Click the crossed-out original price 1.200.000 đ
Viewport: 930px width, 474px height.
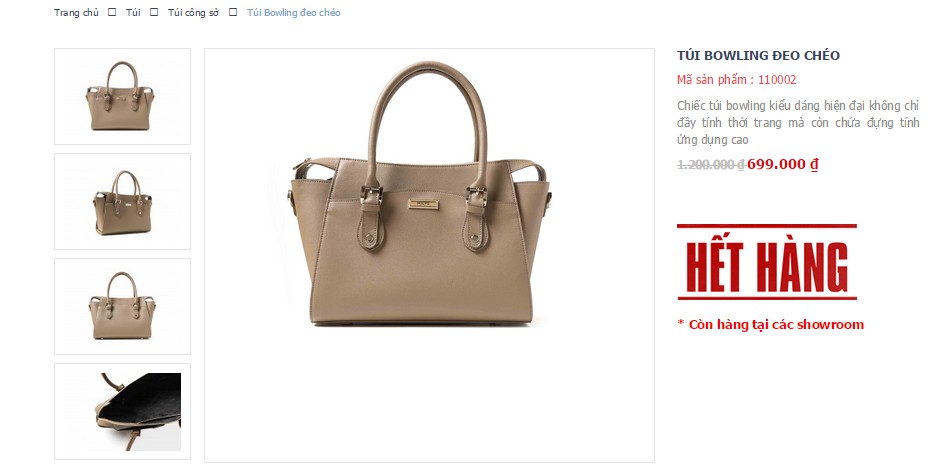(711, 164)
